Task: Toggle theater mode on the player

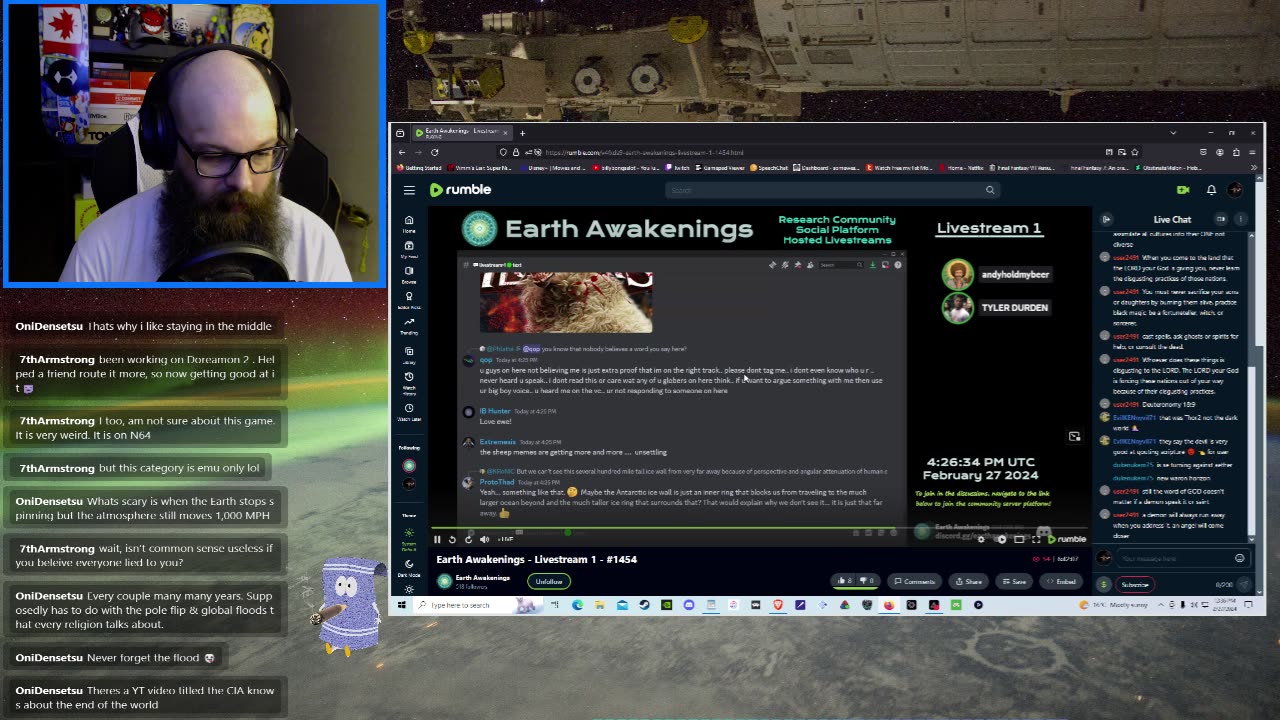Action: (x=1019, y=539)
